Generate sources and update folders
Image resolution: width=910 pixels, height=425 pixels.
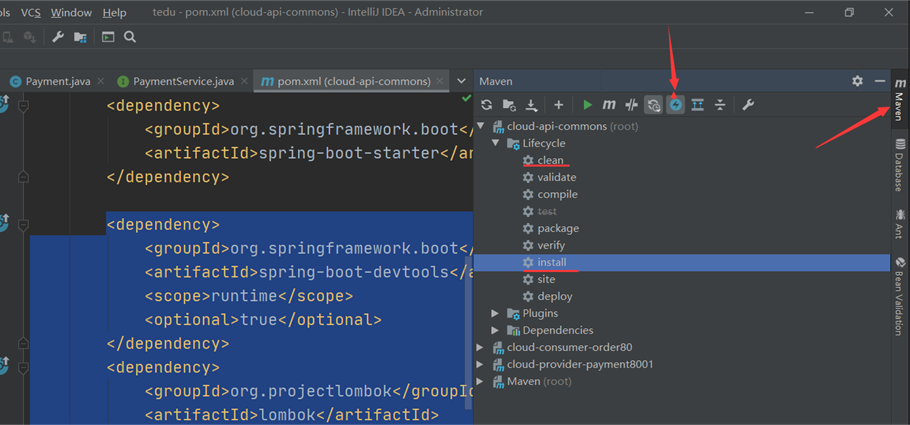pyautogui.click(x=509, y=105)
